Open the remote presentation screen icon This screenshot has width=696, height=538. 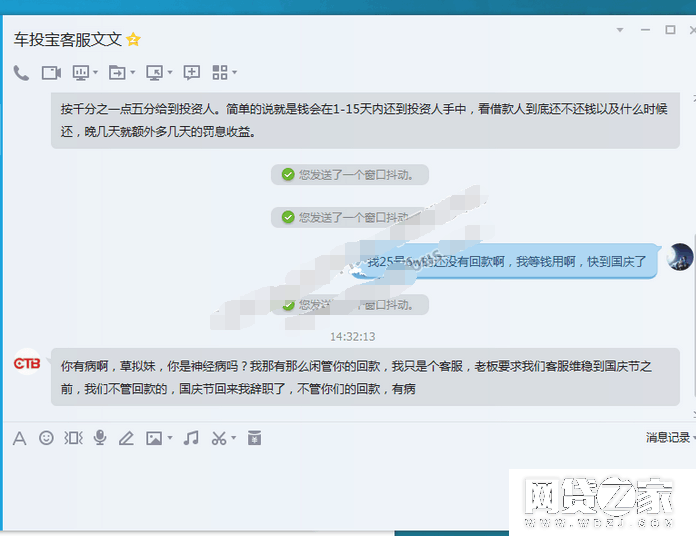click(81, 73)
